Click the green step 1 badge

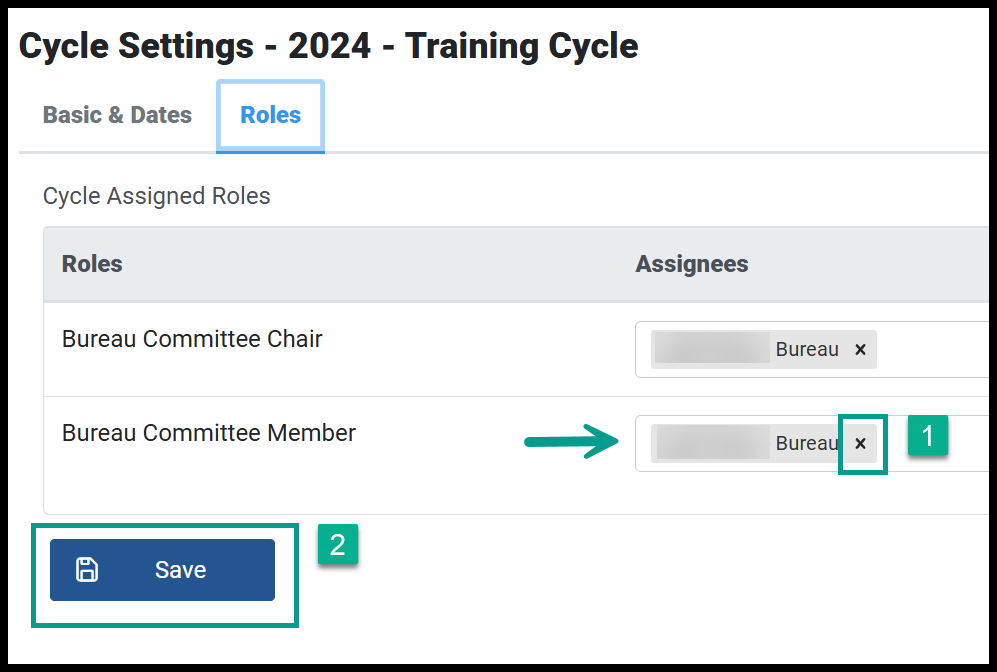pyautogui.click(x=928, y=435)
